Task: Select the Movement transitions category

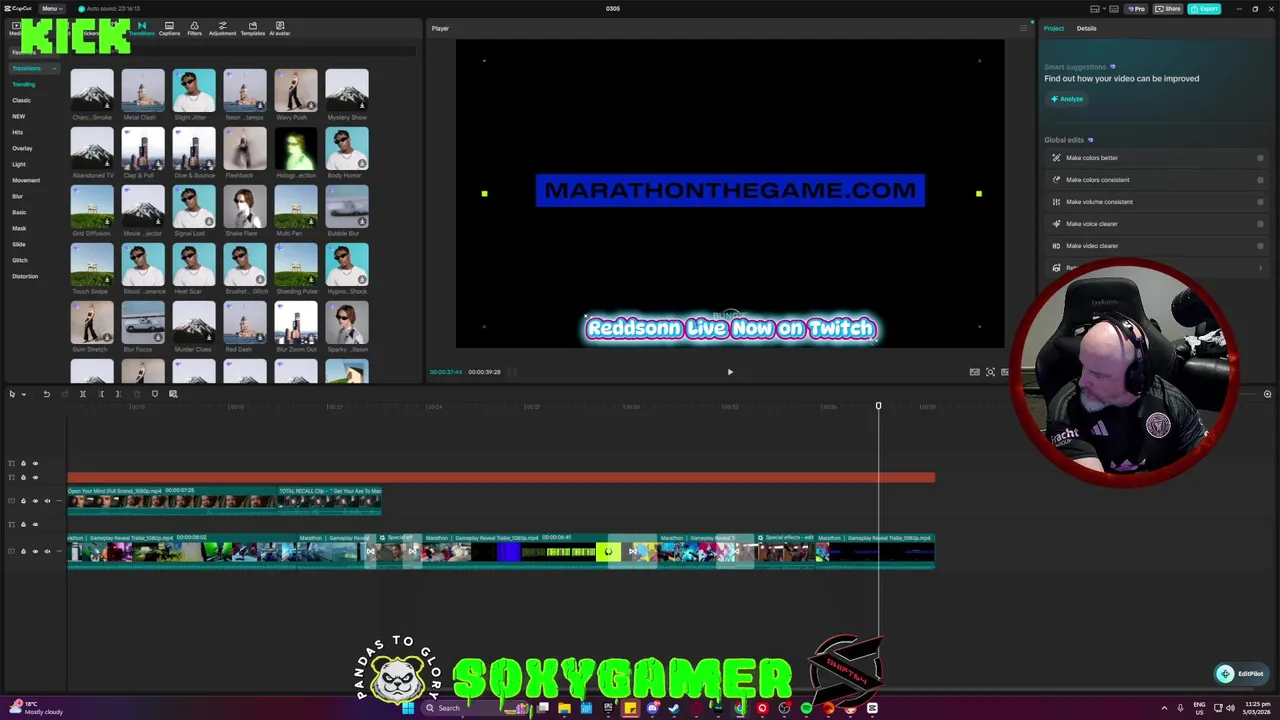Action: click(26, 180)
